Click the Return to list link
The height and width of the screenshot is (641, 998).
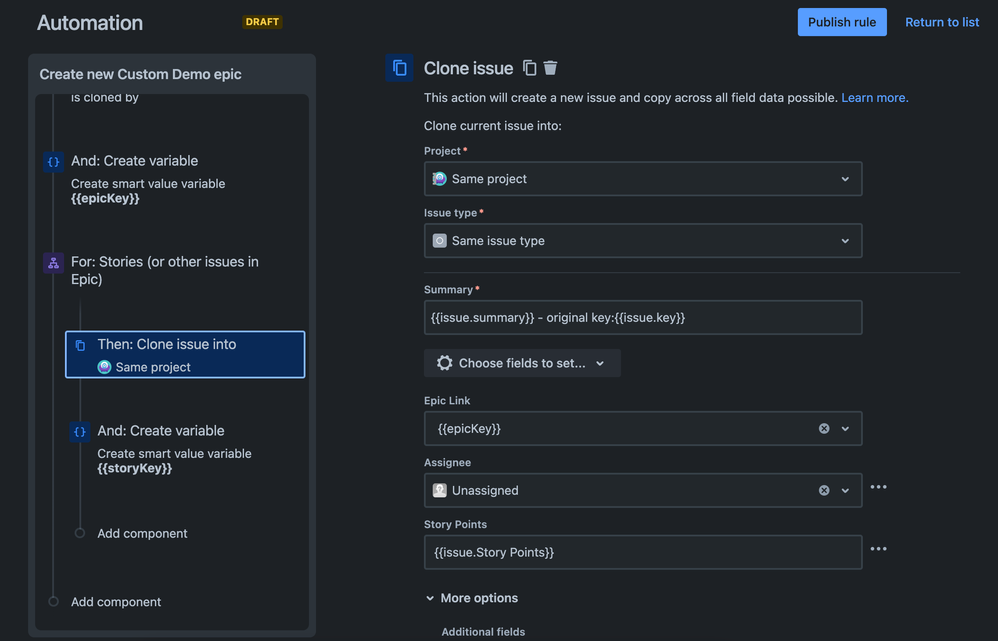[x=942, y=22]
